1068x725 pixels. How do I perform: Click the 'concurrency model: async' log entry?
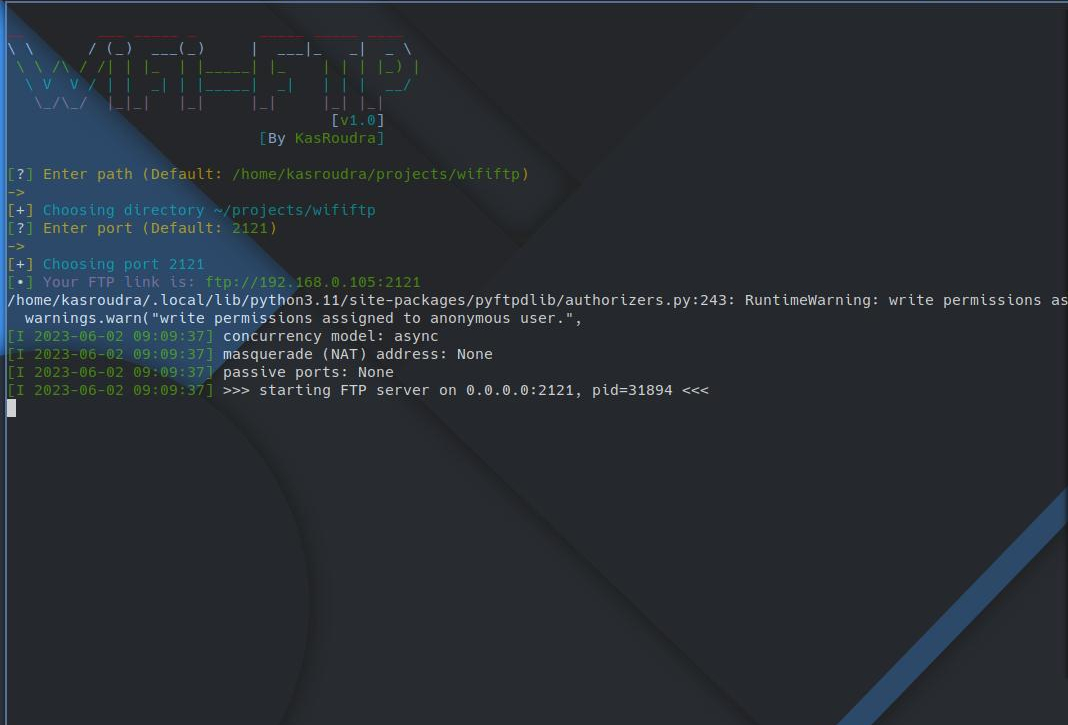coord(330,336)
